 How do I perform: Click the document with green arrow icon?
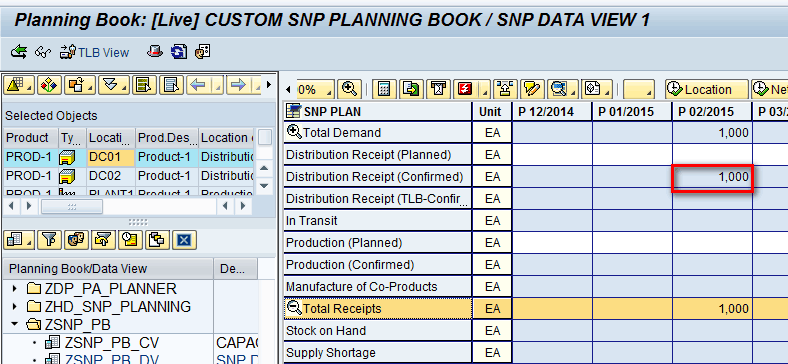pos(411,89)
